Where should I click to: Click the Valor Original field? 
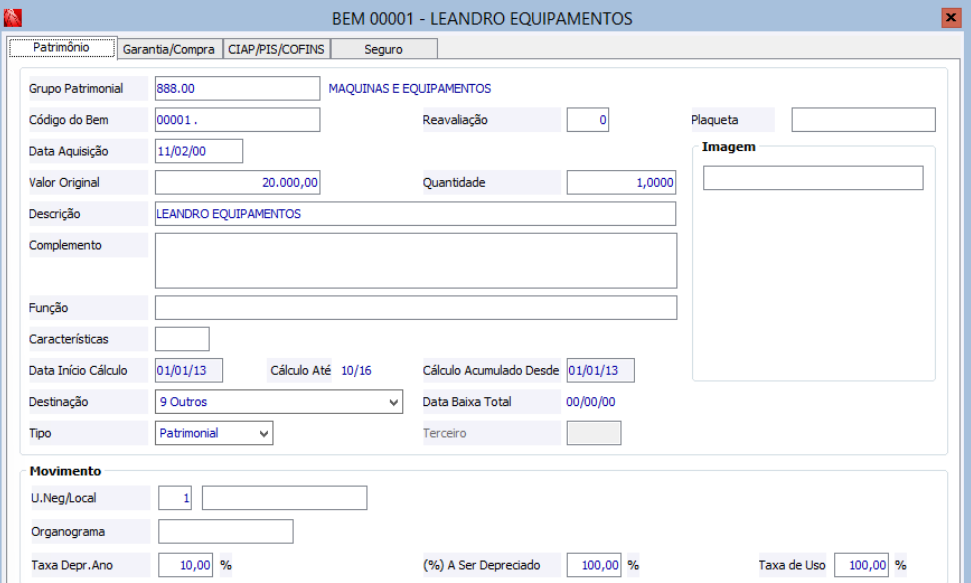pos(237,182)
